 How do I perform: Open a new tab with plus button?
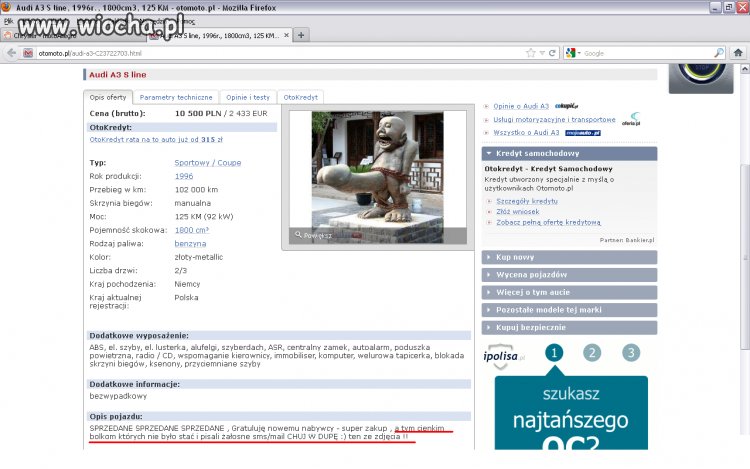(x=301, y=35)
